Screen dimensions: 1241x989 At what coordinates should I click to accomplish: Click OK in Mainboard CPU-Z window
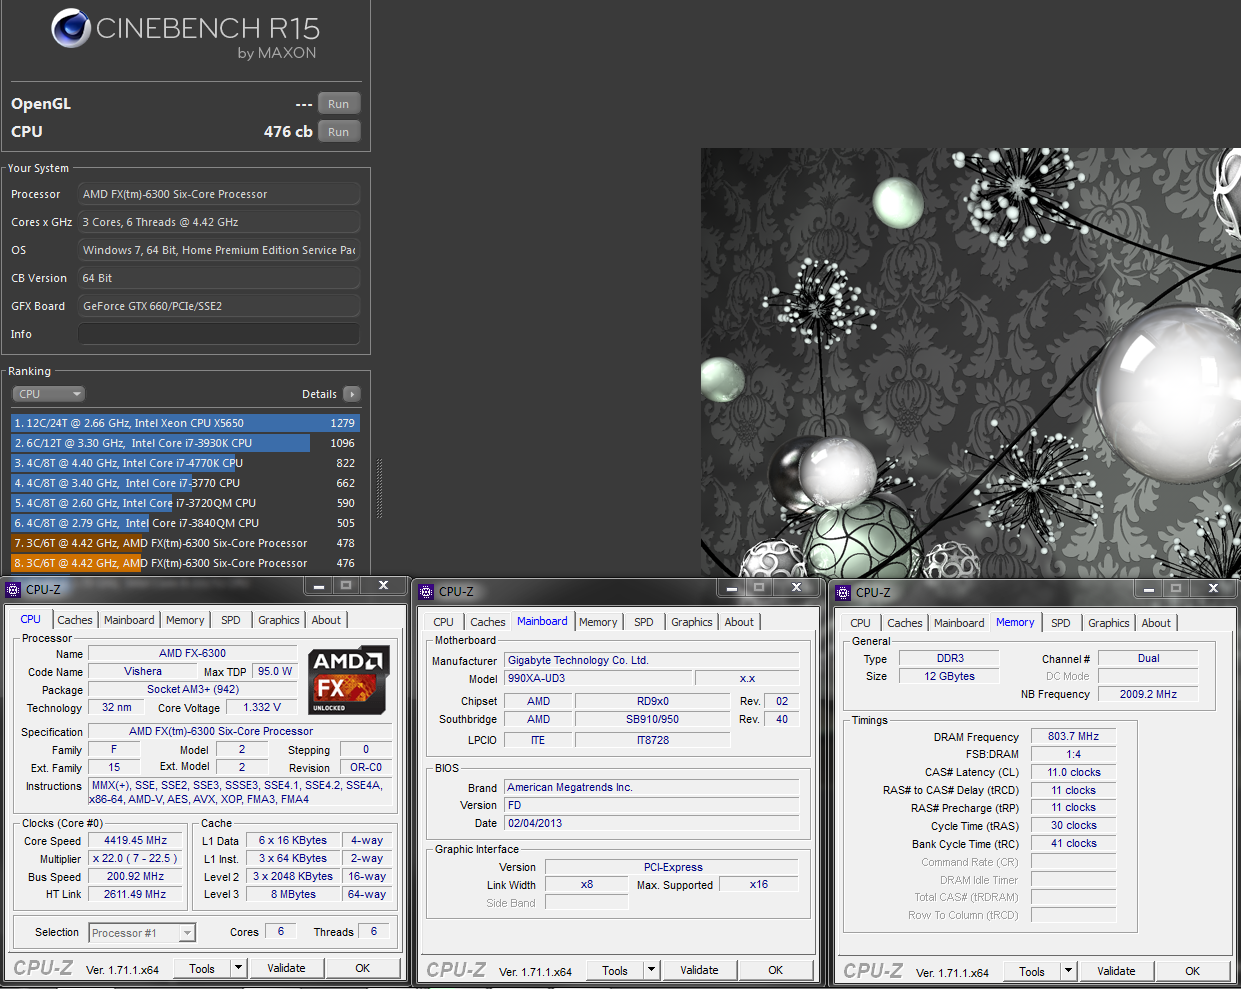[776, 970]
